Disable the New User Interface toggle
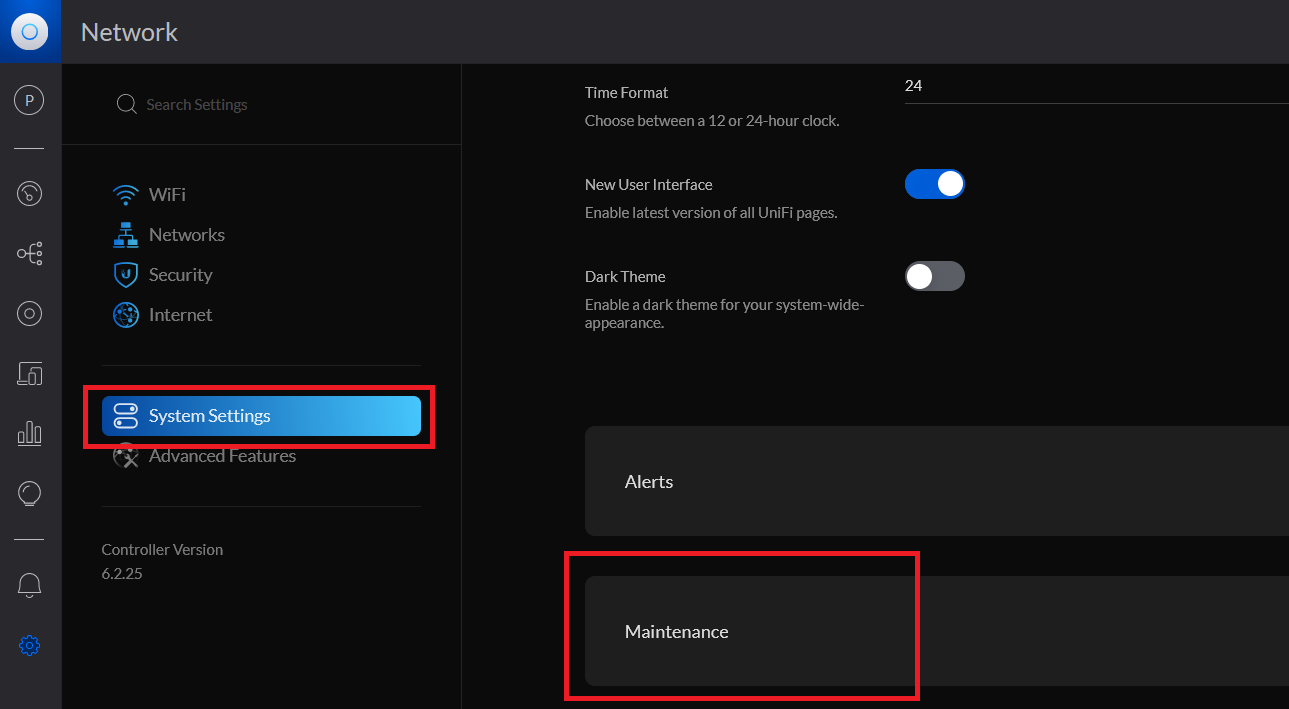This screenshot has width=1289, height=709. click(x=934, y=184)
